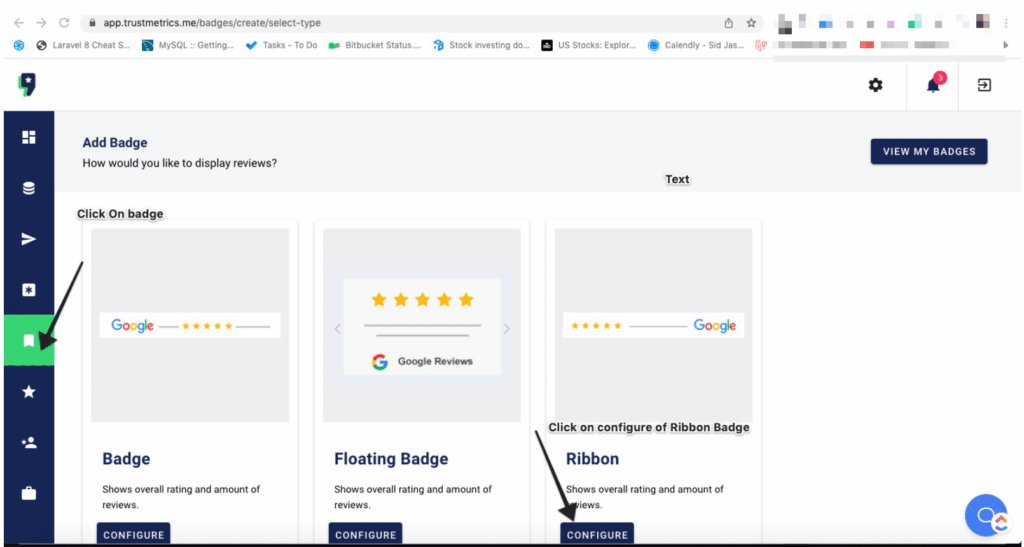Image resolution: width=1024 pixels, height=547 pixels.
Task: Click the address bar URL field
Action: click(x=421, y=23)
